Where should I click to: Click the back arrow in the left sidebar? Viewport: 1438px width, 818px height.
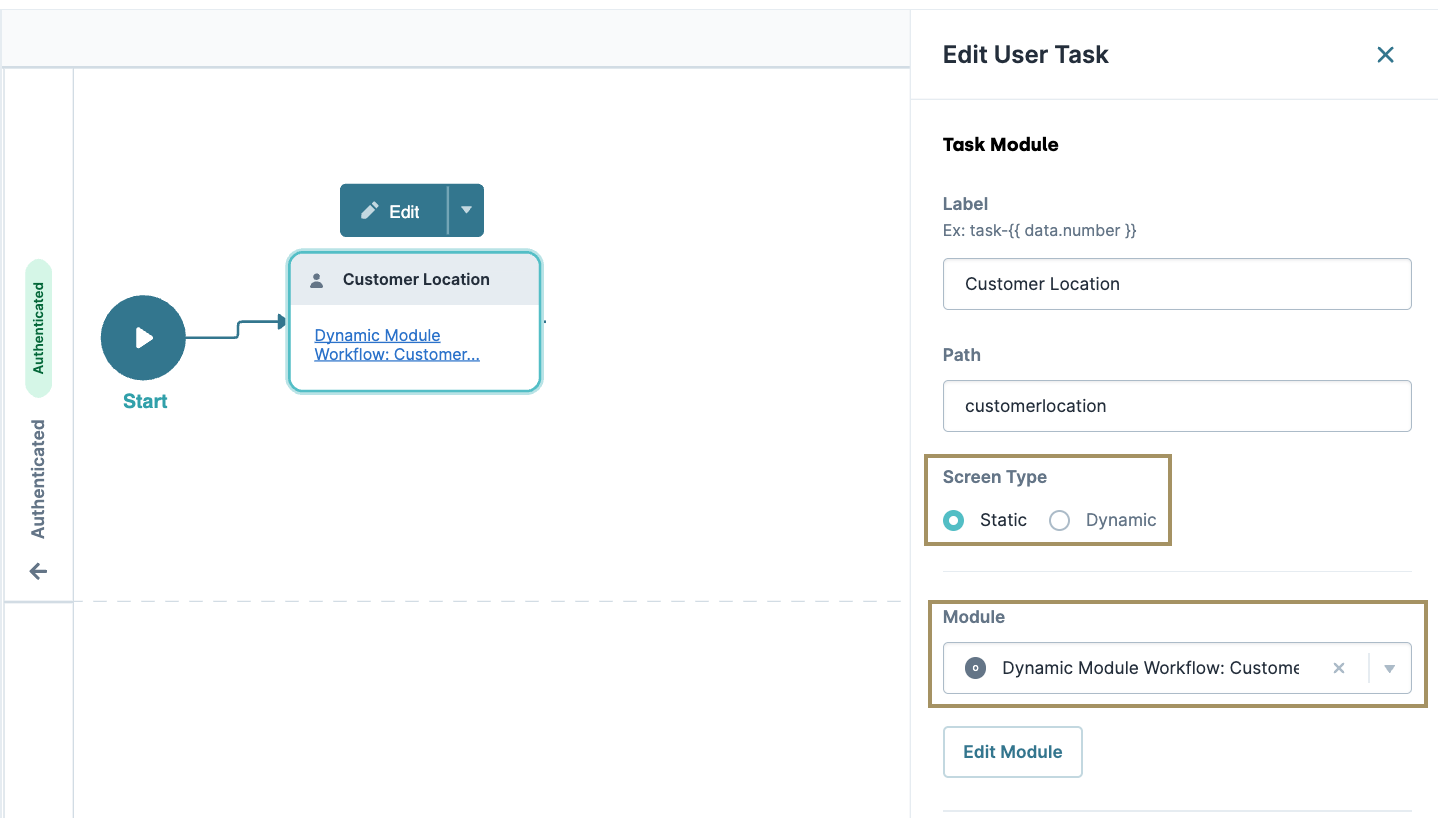point(38,571)
